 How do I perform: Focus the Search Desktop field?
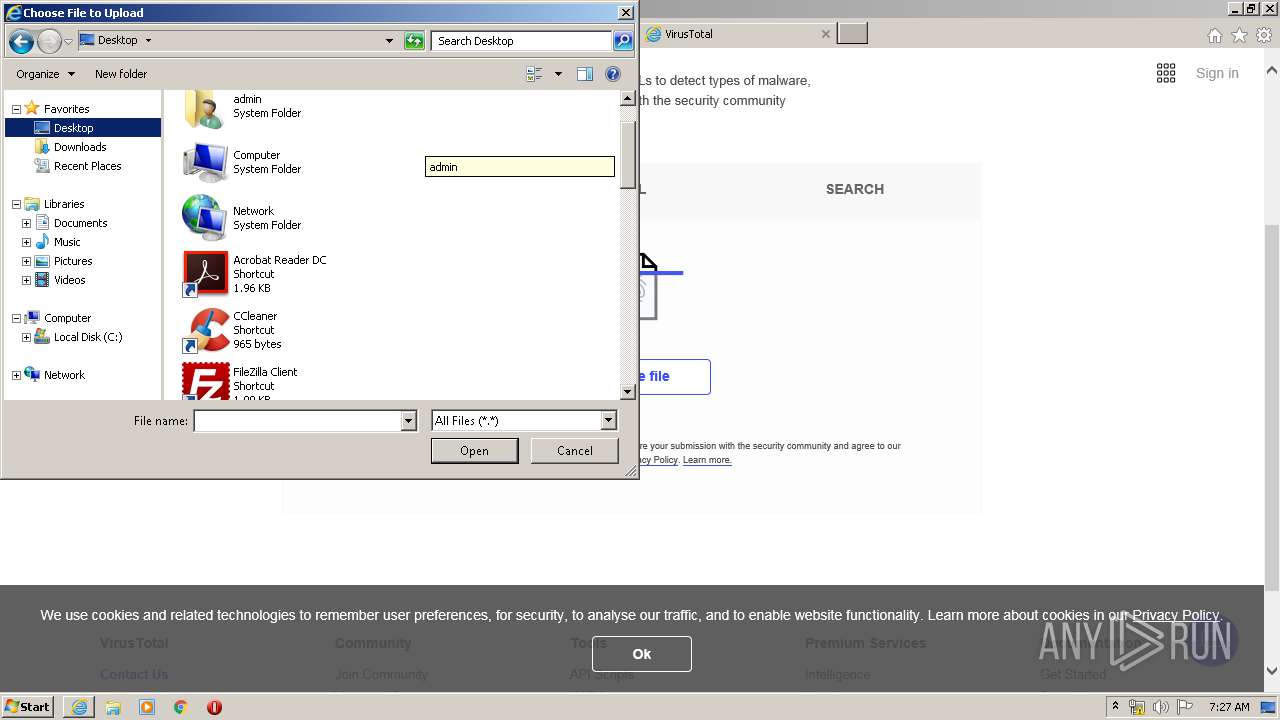click(522, 41)
